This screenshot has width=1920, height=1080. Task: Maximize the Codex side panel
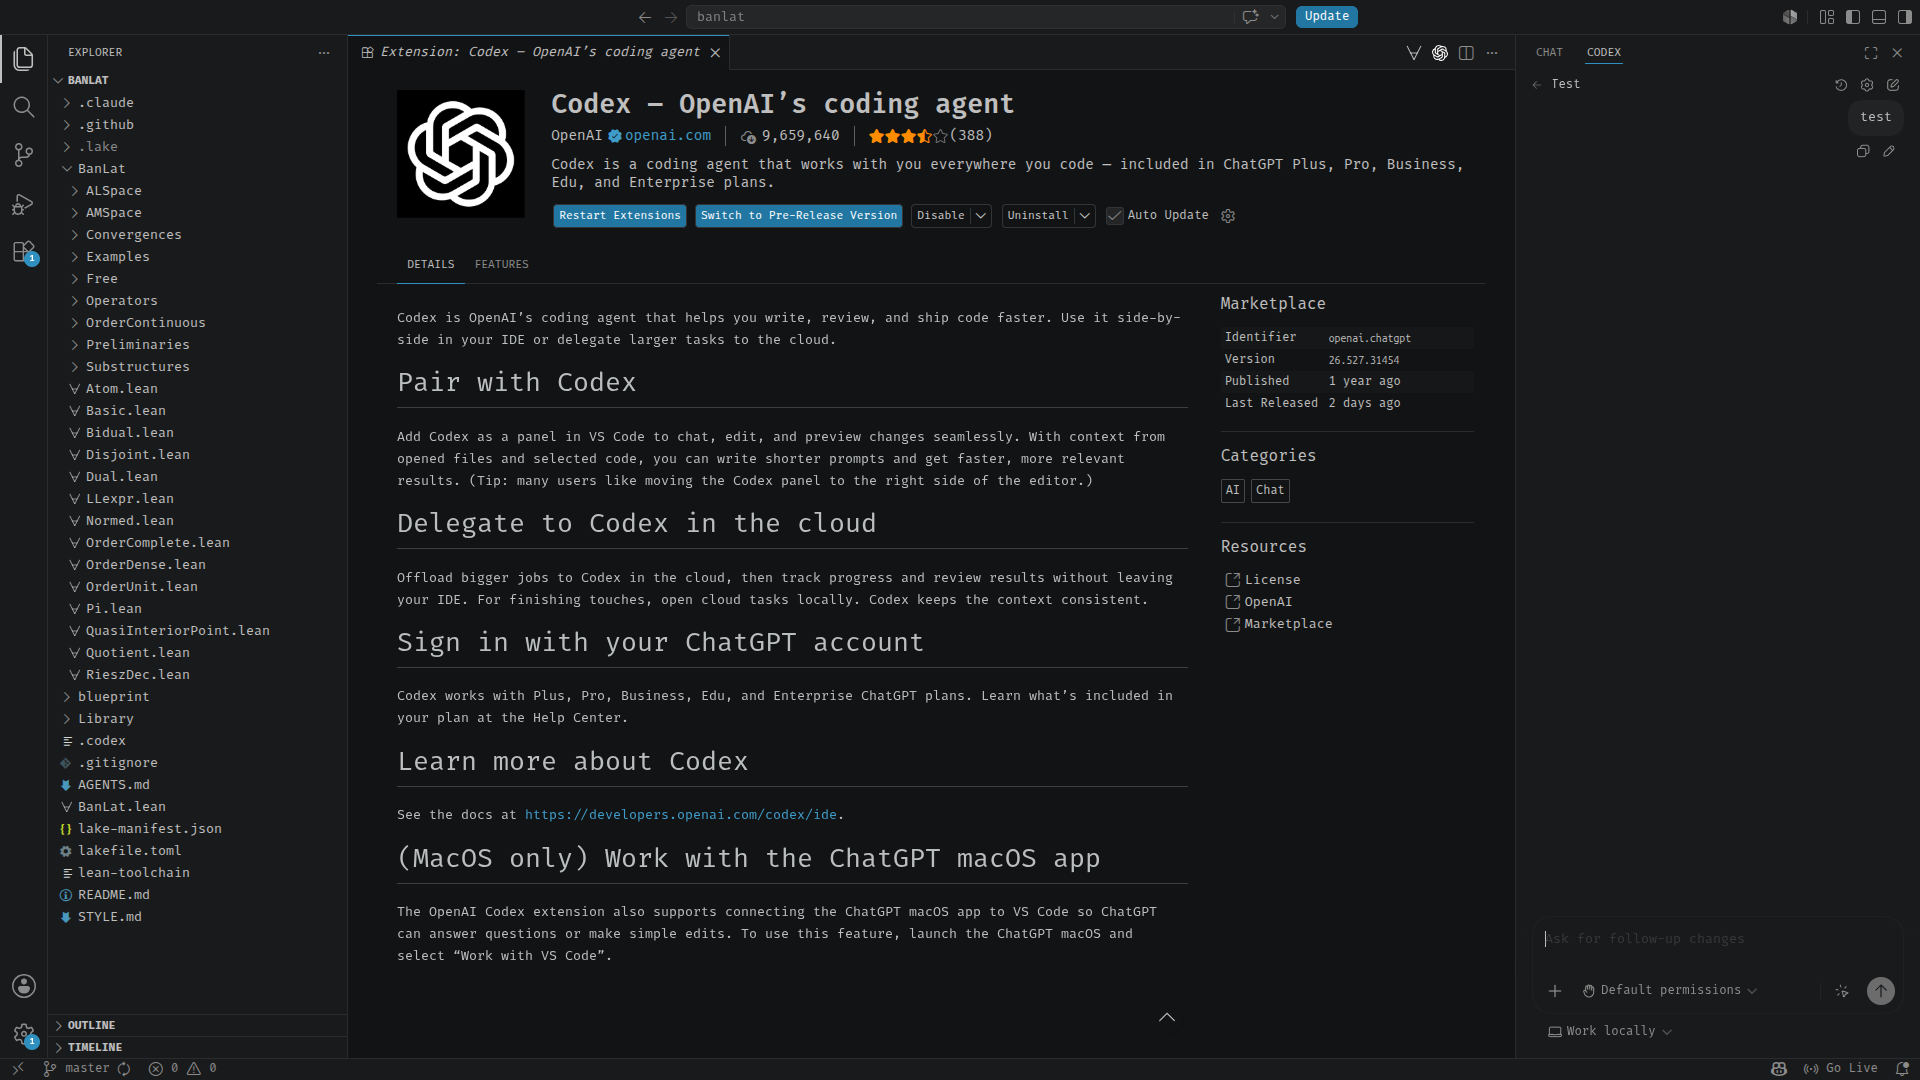point(1871,53)
